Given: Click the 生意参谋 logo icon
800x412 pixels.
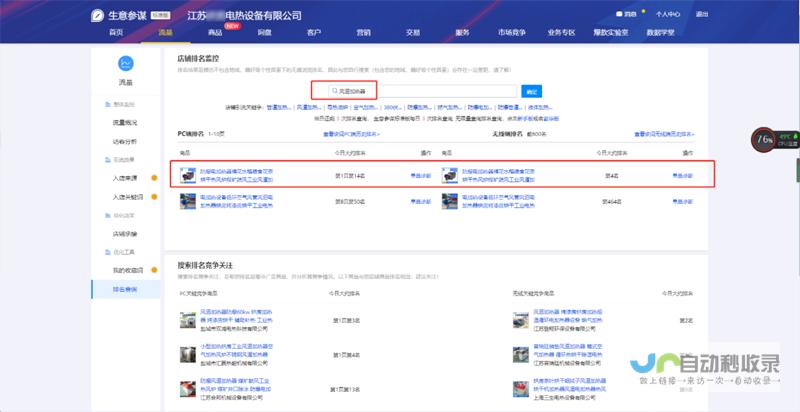Looking at the screenshot, I should click(97, 16).
